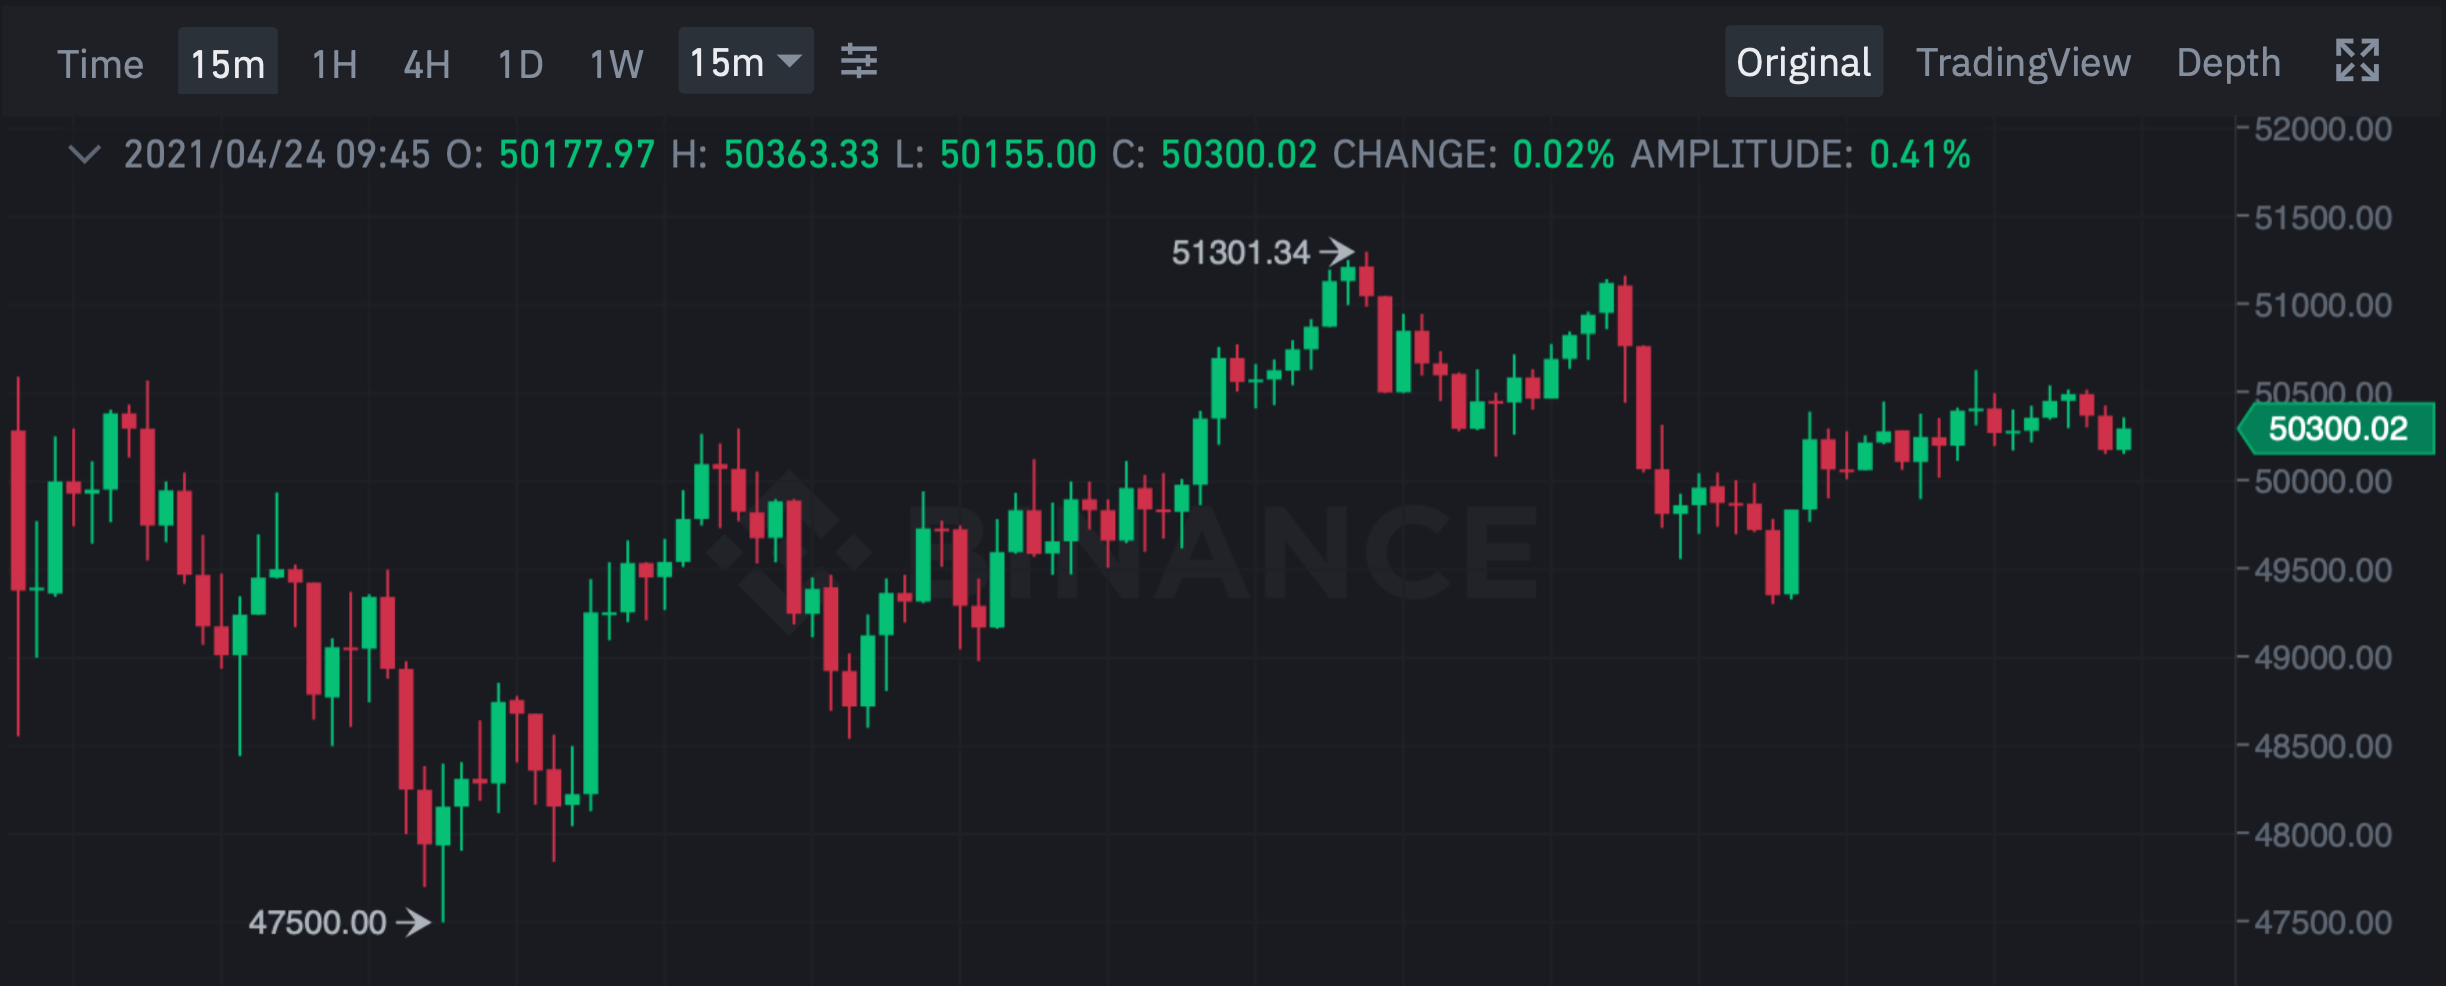Click the low value 50155.00

tap(1018, 155)
